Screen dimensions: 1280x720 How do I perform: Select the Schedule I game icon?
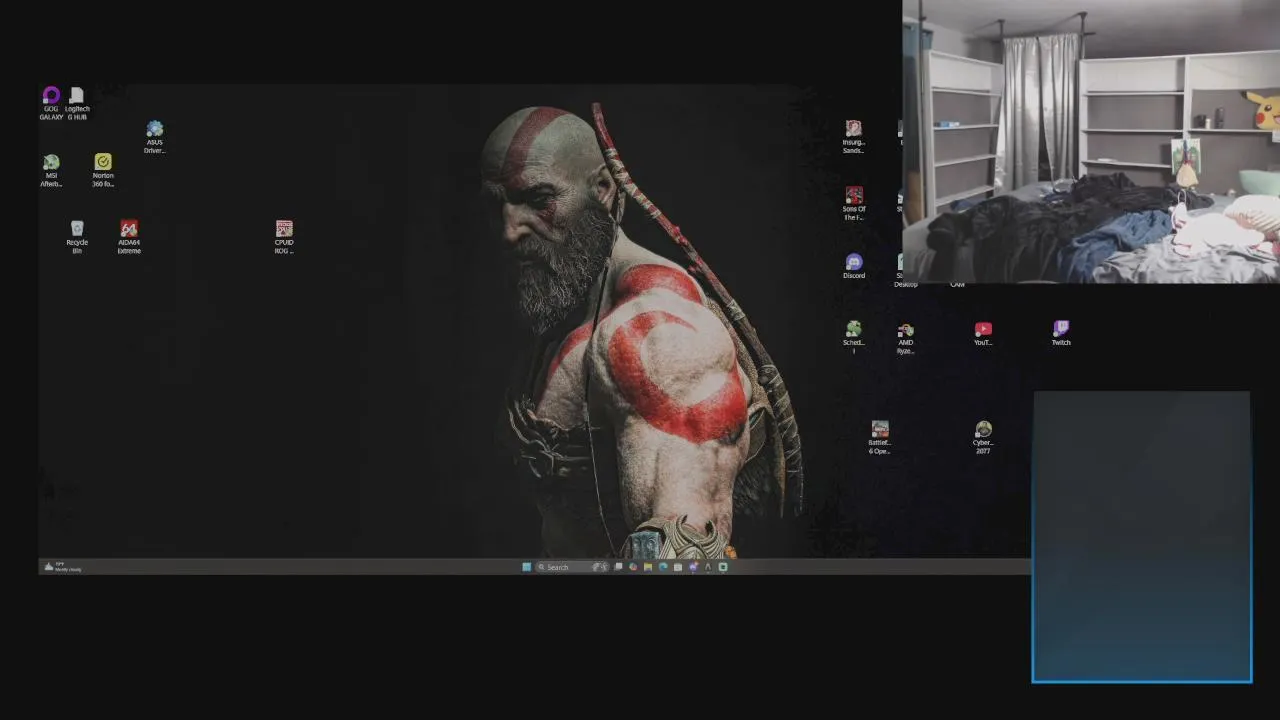point(853,337)
